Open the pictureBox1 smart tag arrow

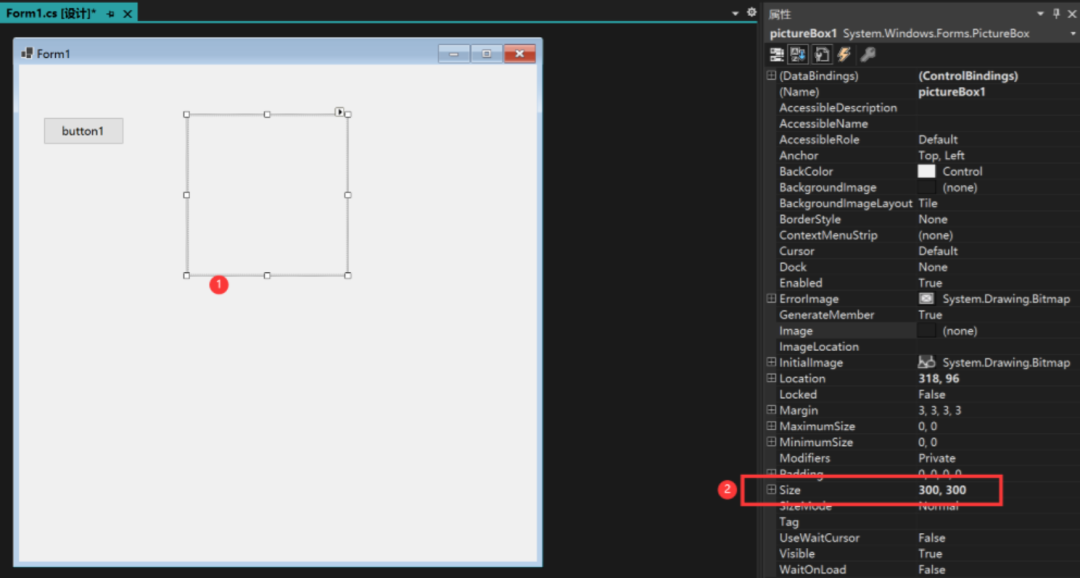[340, 111]
